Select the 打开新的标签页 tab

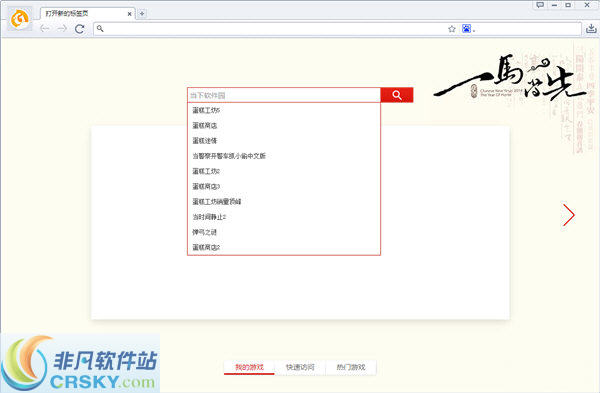pos(87,14)
